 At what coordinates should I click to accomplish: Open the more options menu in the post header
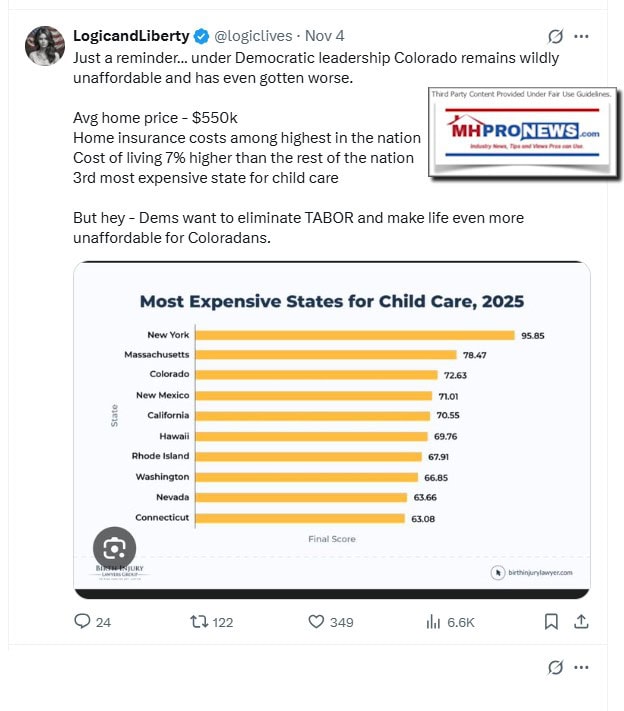(x=582, y=36)
